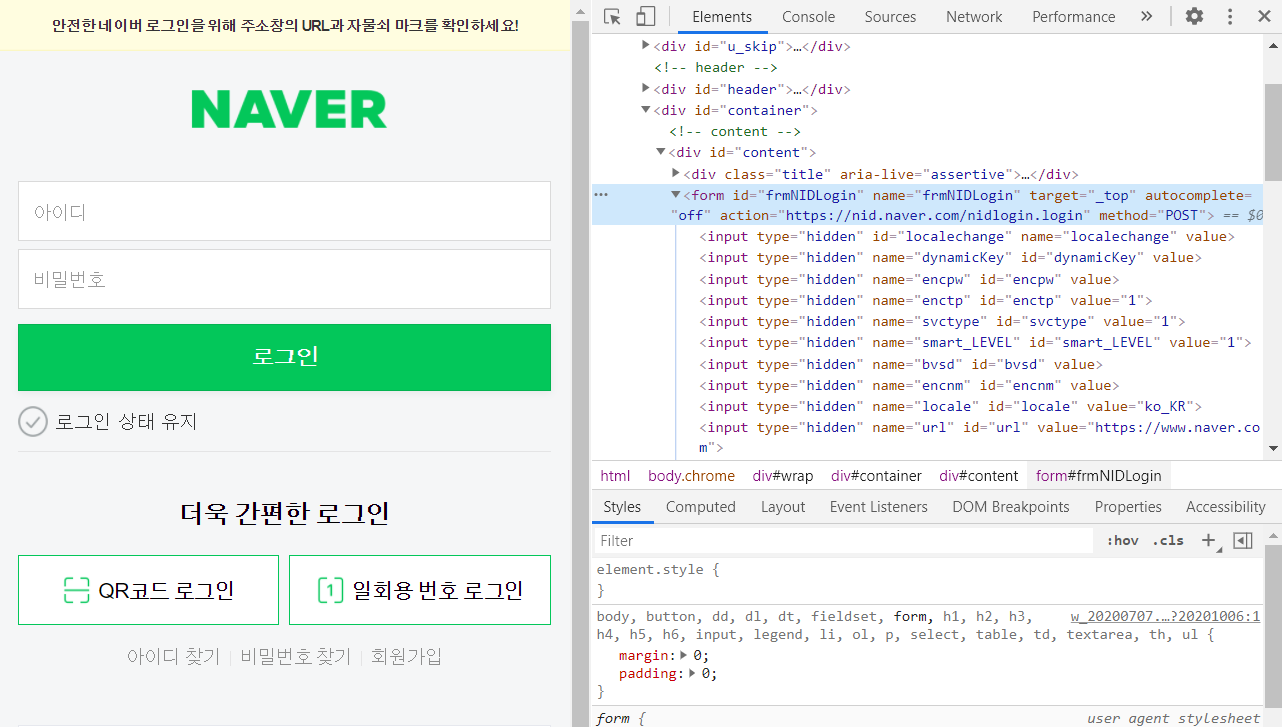
Task: Open the Network tab
Action: click(974, 16)
